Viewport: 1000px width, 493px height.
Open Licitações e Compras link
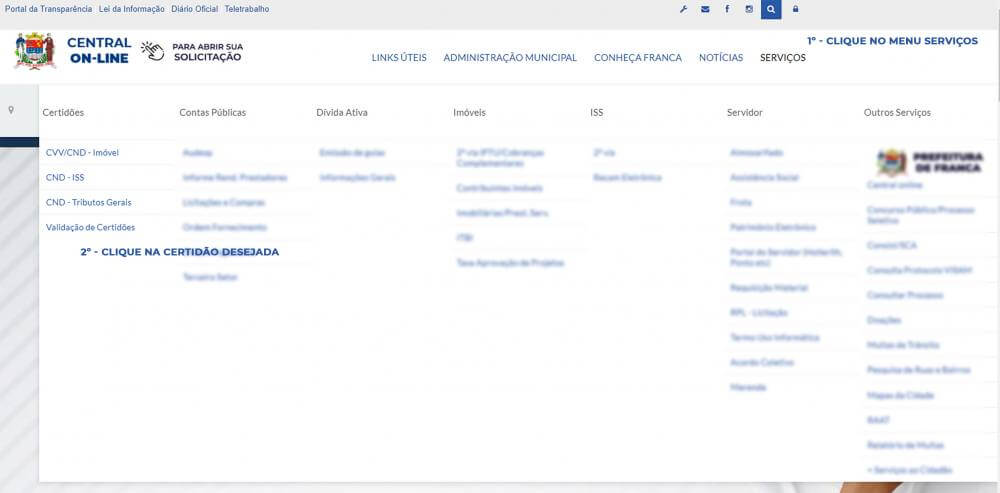pos(224,202)
